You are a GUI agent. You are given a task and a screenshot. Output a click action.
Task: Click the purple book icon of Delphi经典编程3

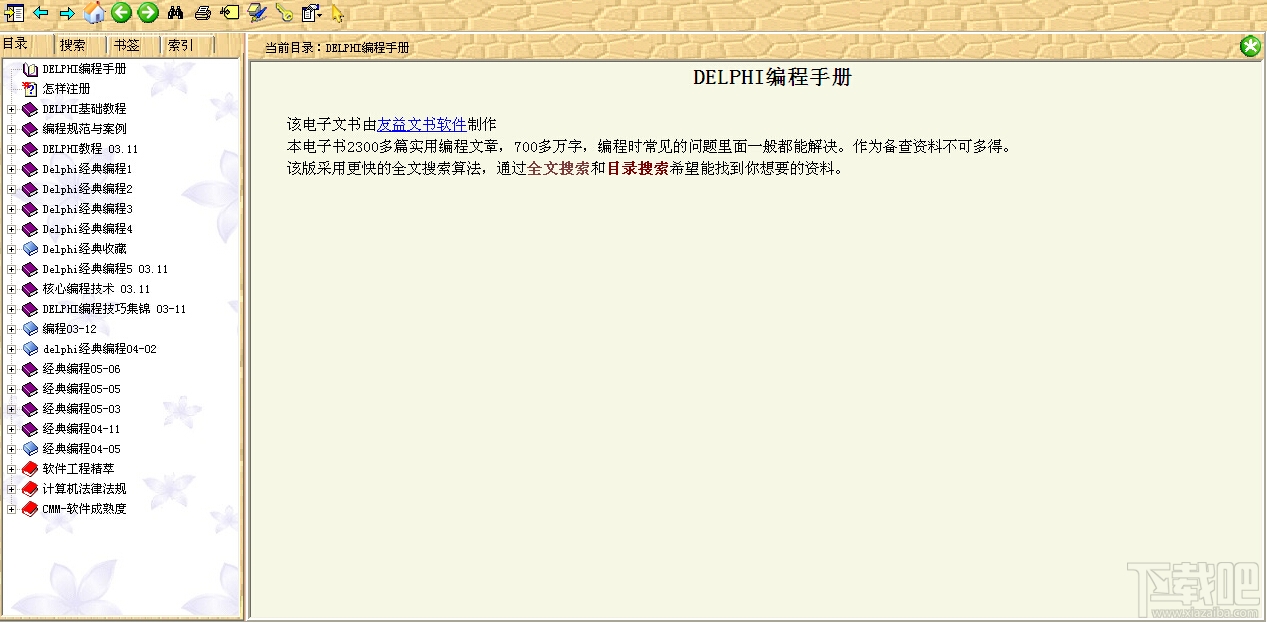click(x=30, y=209)
